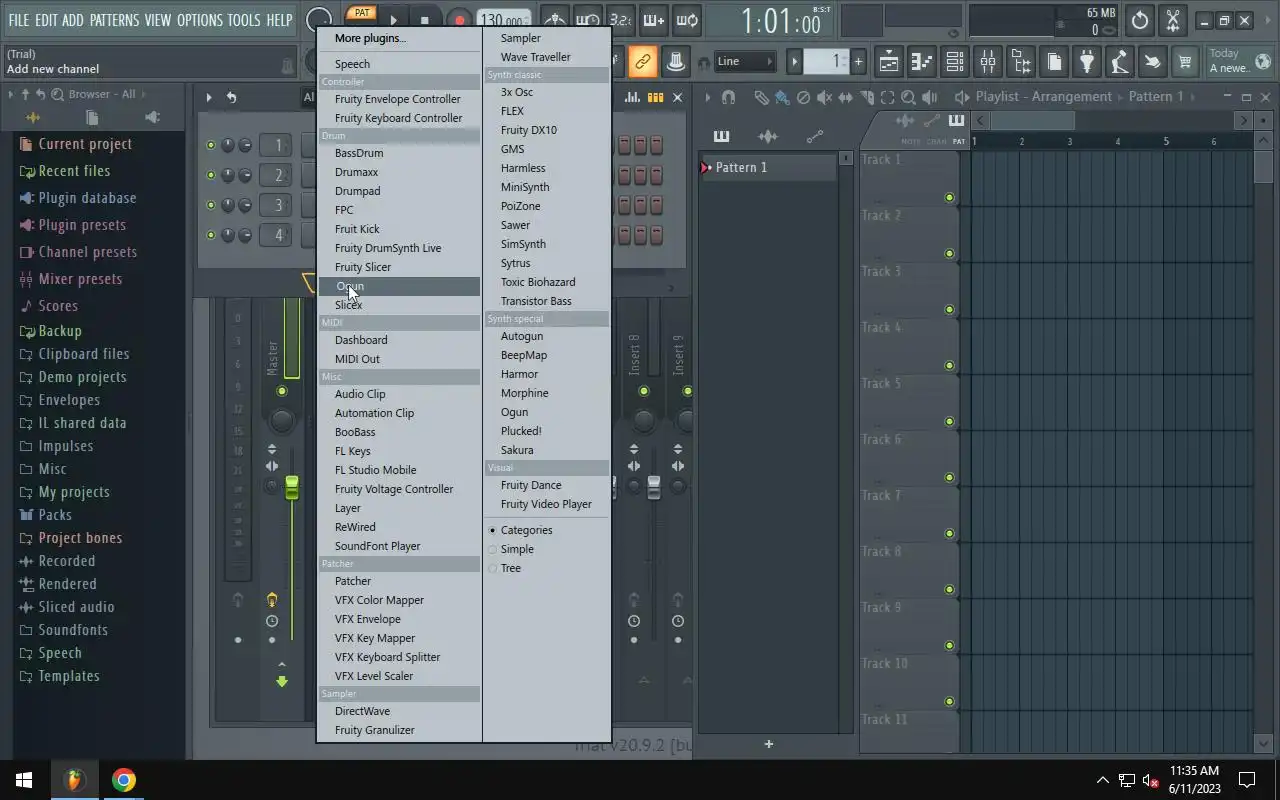
Task: Click the channel 2 button
Action: [x=278, y=175]
